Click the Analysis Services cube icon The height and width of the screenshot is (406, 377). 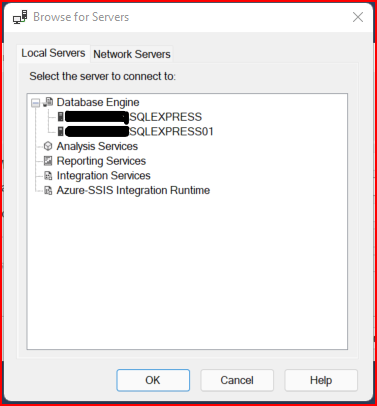point(48,146)
